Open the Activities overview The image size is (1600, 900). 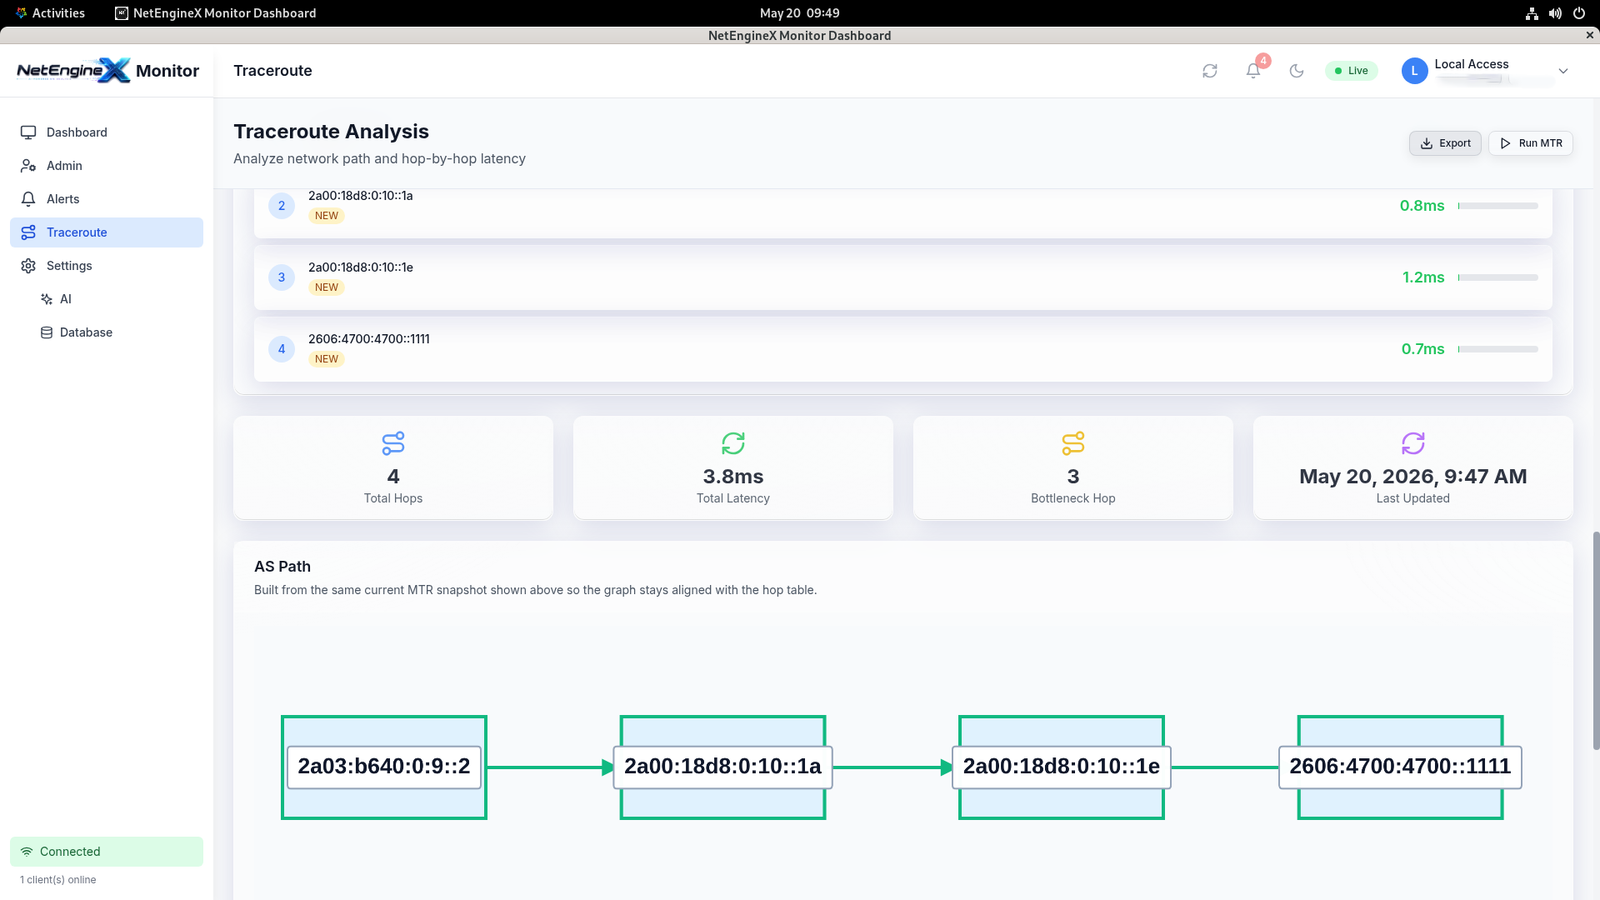point(50,13)
